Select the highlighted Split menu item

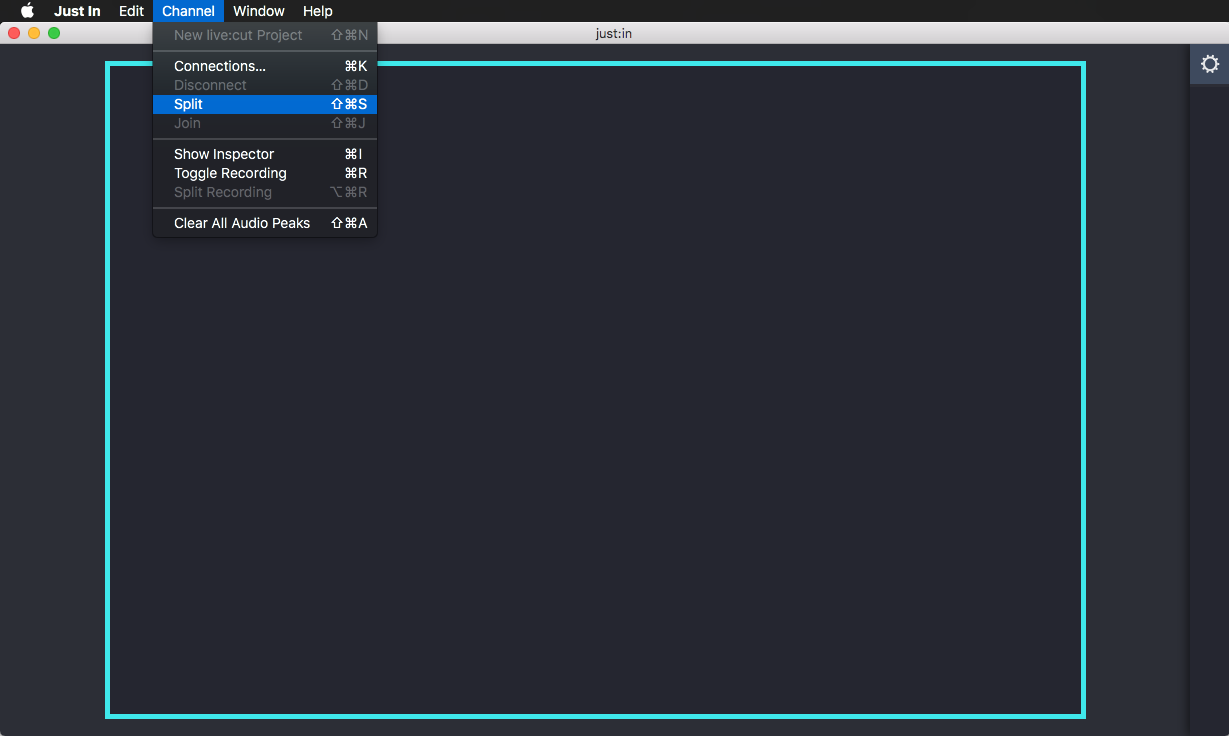pos(265,104)
